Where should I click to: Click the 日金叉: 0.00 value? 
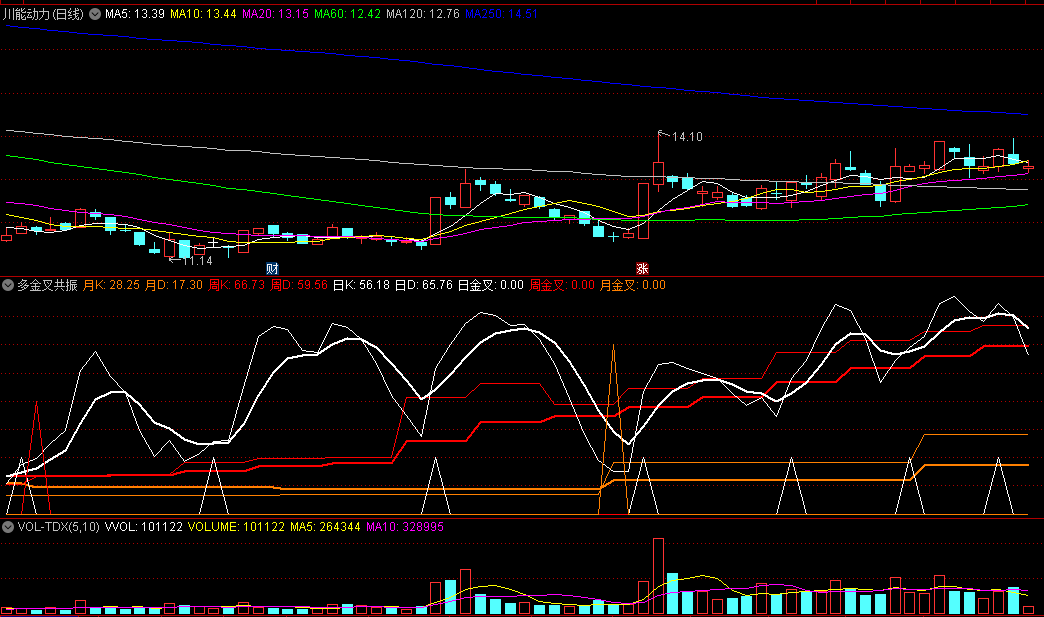[x=491, y=286]
